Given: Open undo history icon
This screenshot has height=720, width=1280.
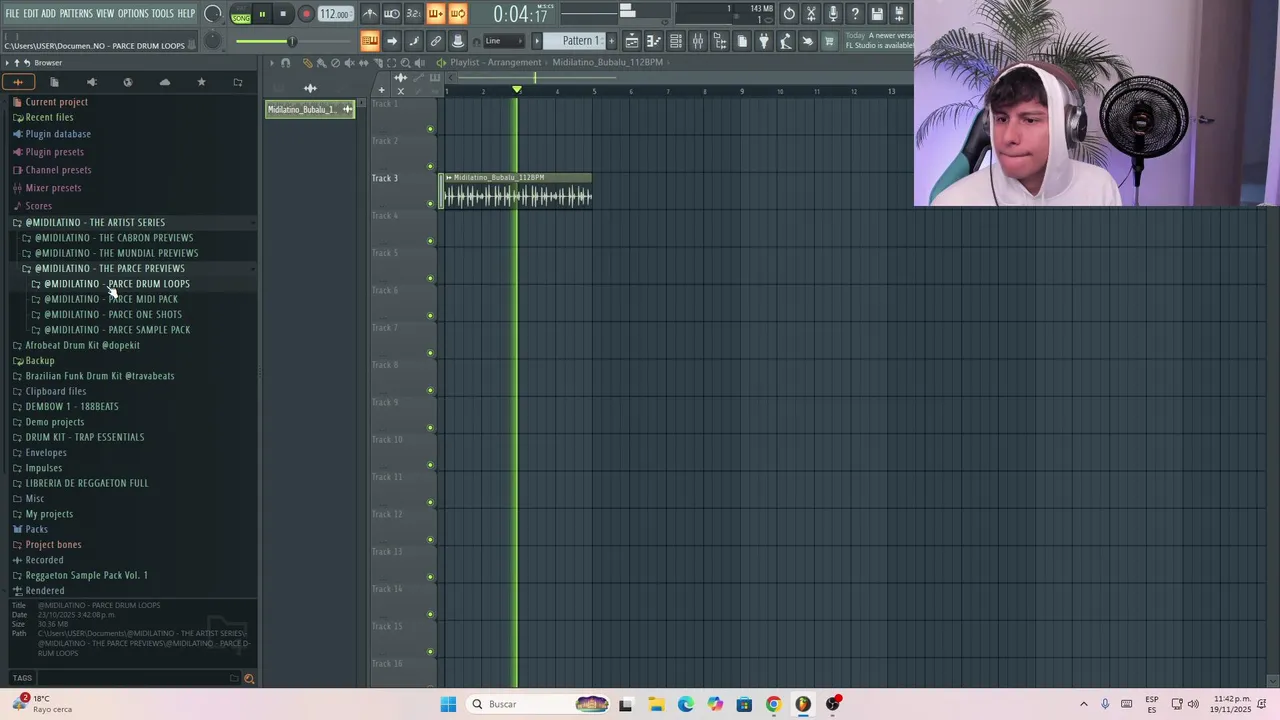Looking at the screenshot, I should pyautogui.click(x=789, y=14).
